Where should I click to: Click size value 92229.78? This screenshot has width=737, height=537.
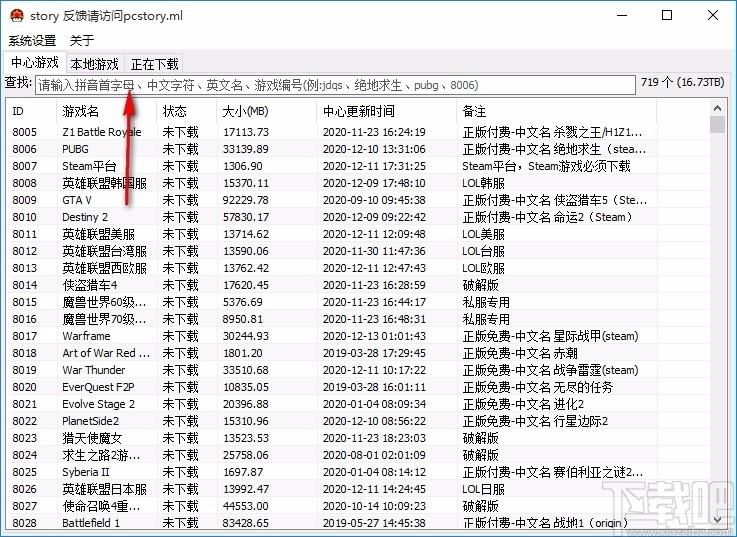pyautogui.click(x=246, y=200)
